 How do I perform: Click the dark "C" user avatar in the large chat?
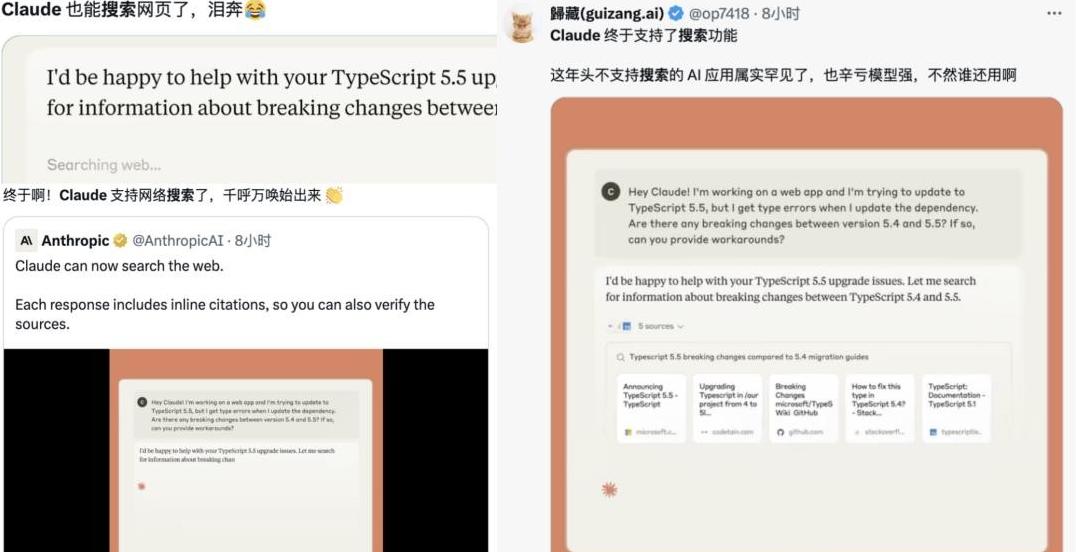(x=610, y=192)
